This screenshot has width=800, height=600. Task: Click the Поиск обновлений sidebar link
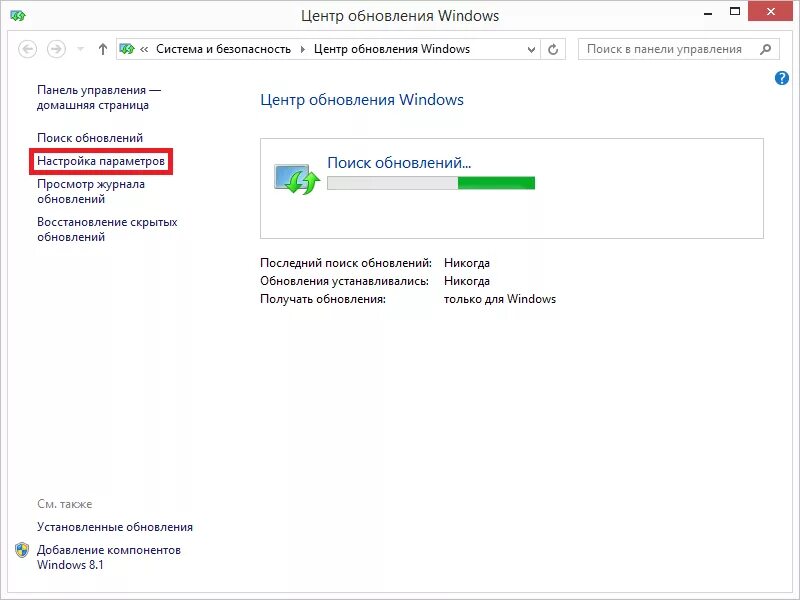[x=90, y=138]
